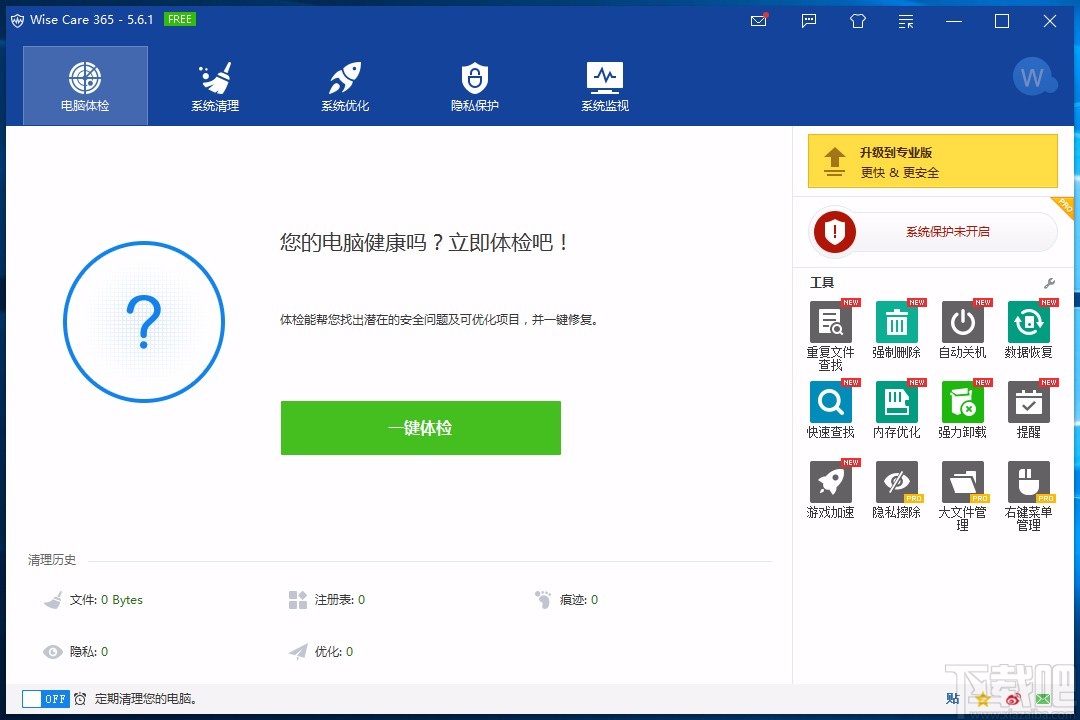Launch the 游戏加速 game booster tool
Screen dimensions: 1080x720
click(x=831, y=491)
